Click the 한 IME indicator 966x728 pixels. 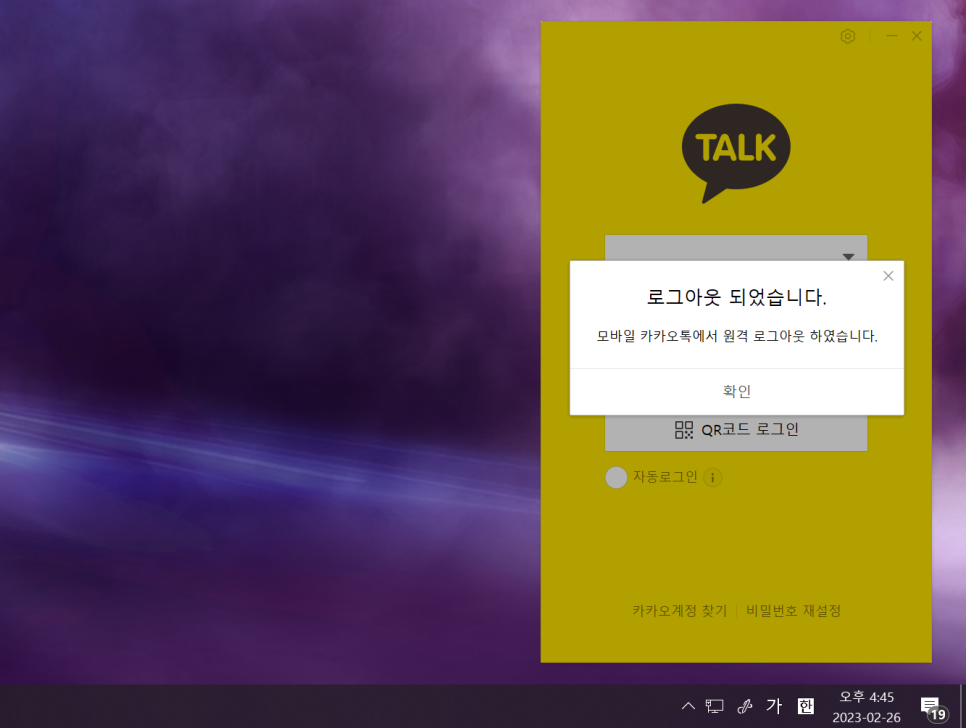click(x=805, y=706)
